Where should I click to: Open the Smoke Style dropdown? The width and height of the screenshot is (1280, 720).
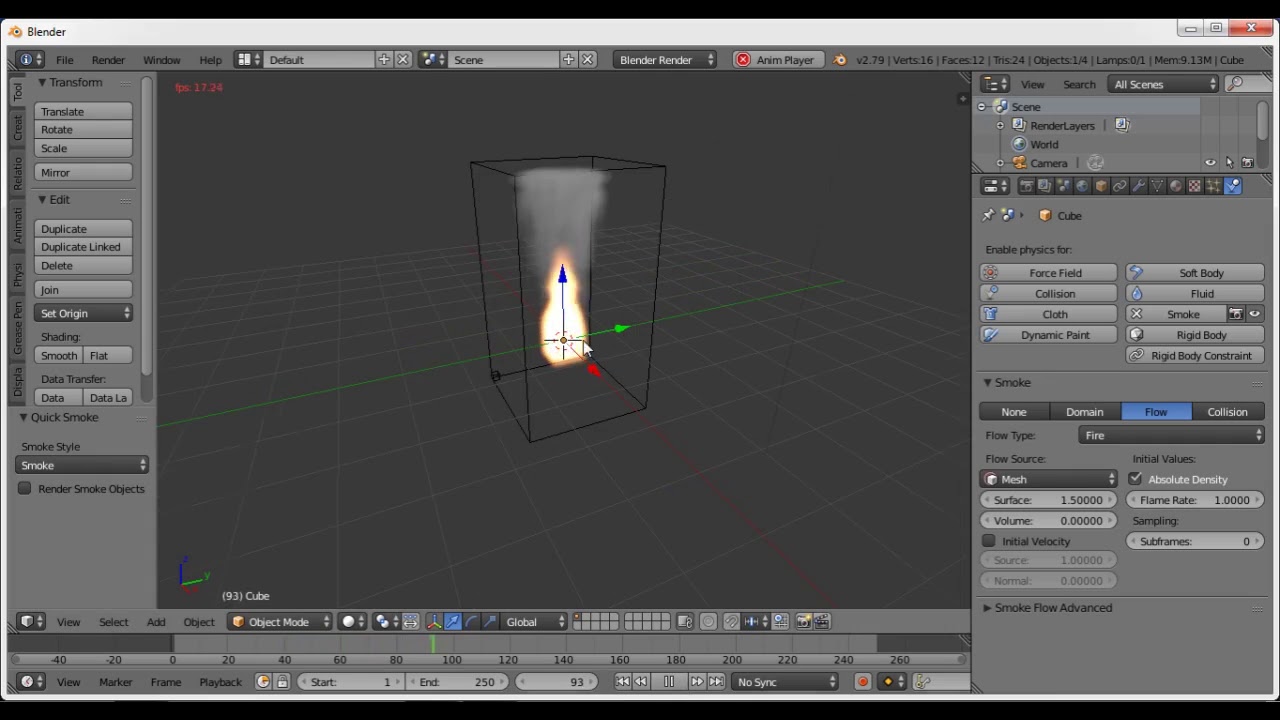pyautogui.click(x=83, y=465)
